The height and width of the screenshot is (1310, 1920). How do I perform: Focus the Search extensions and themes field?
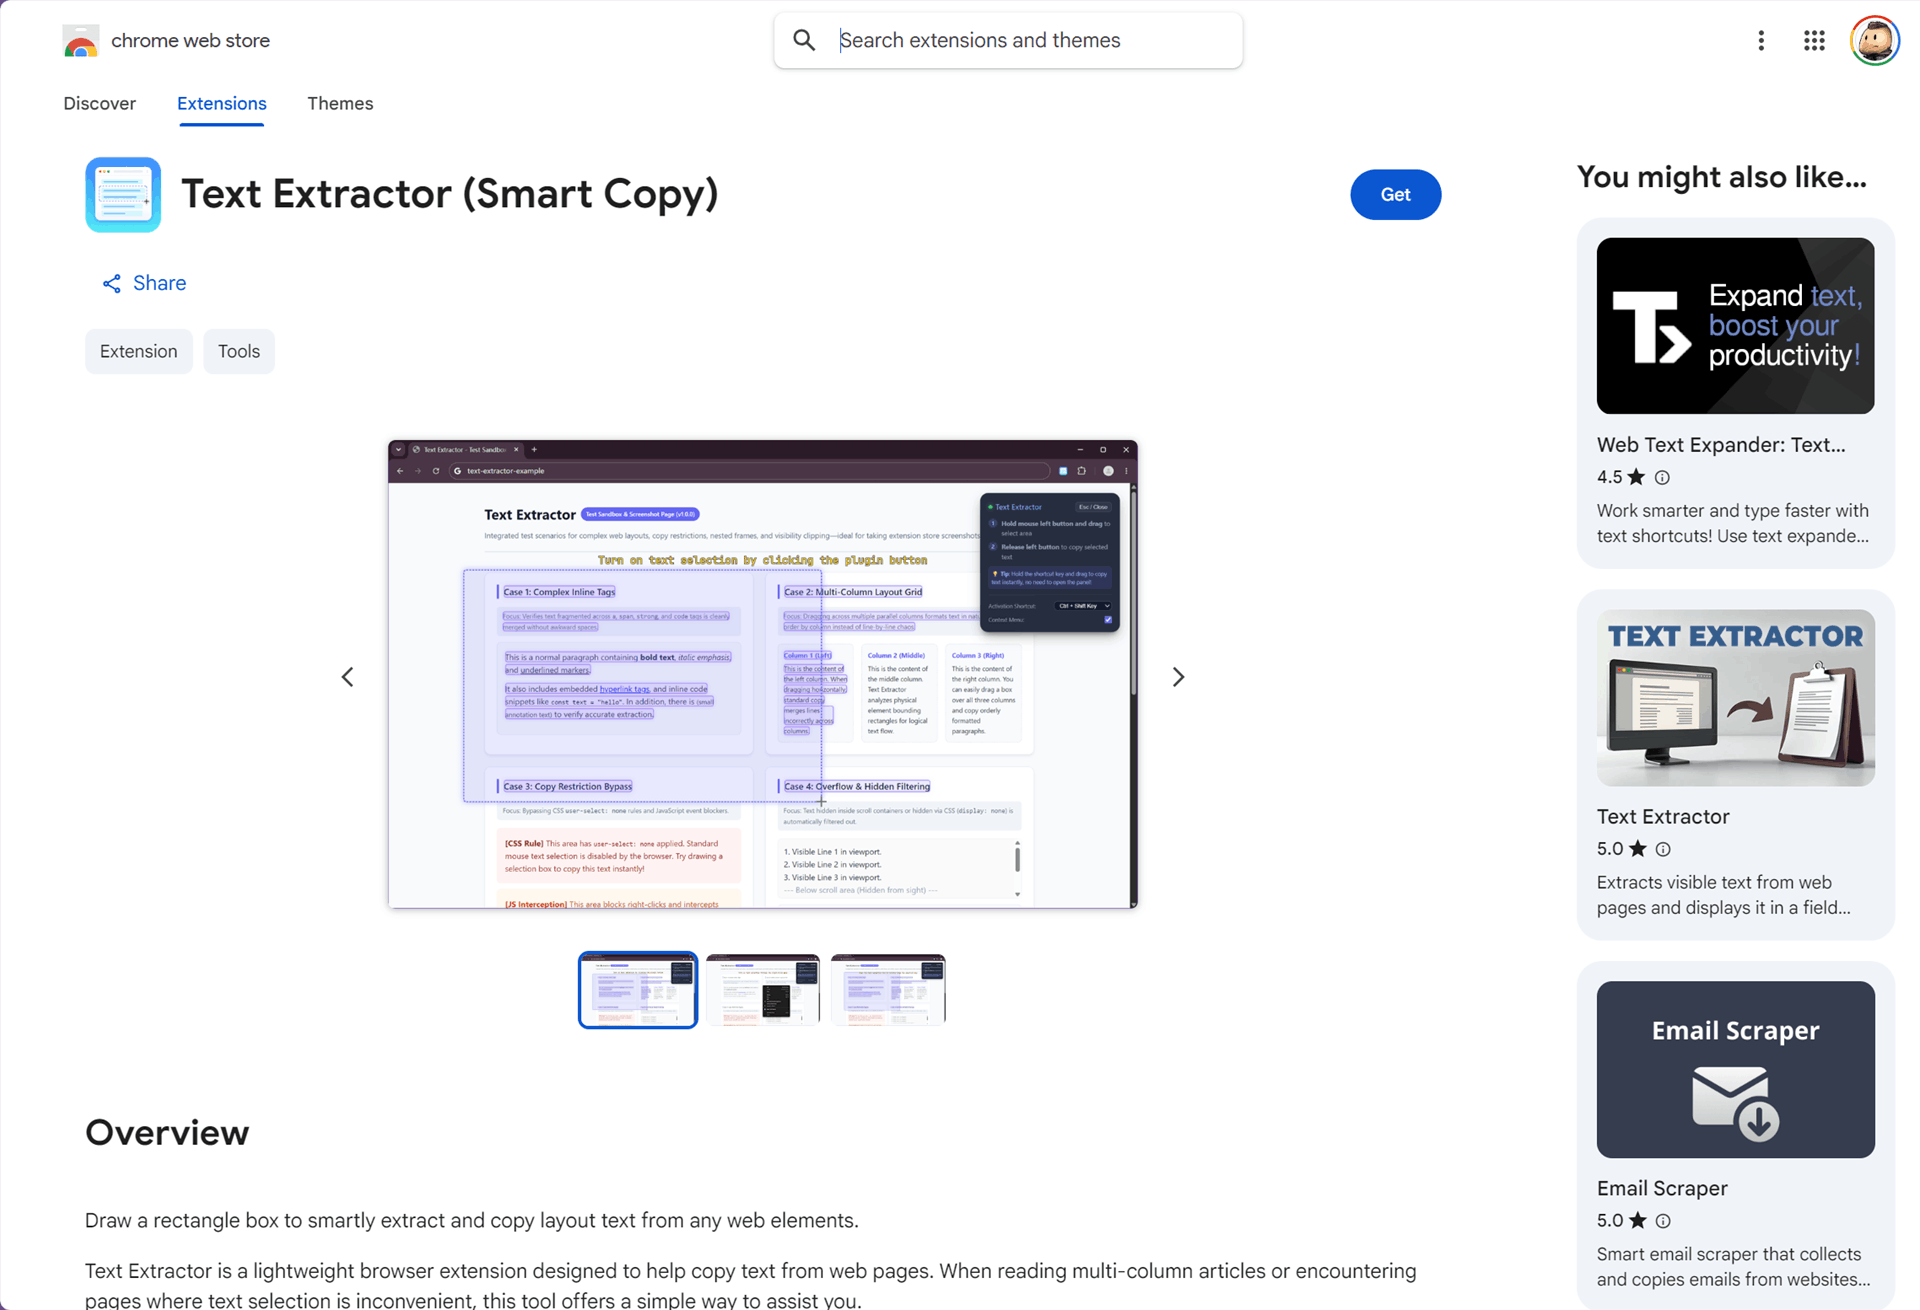(x=1008, y=40)
